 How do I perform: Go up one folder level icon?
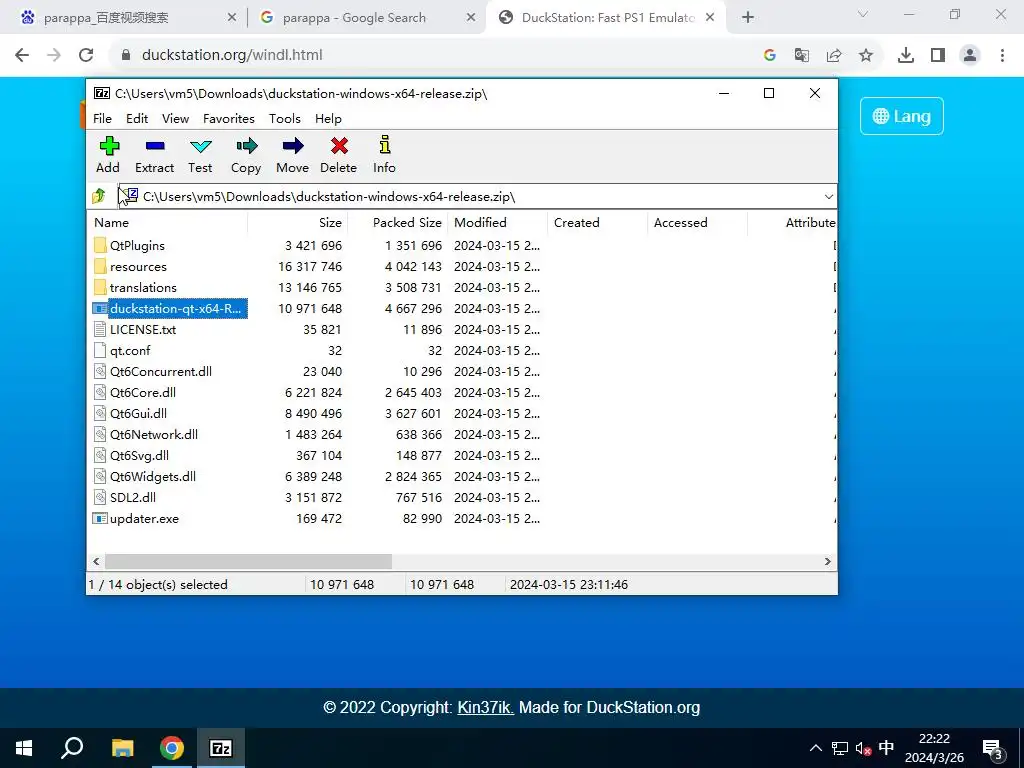click(x=99, y=195)
